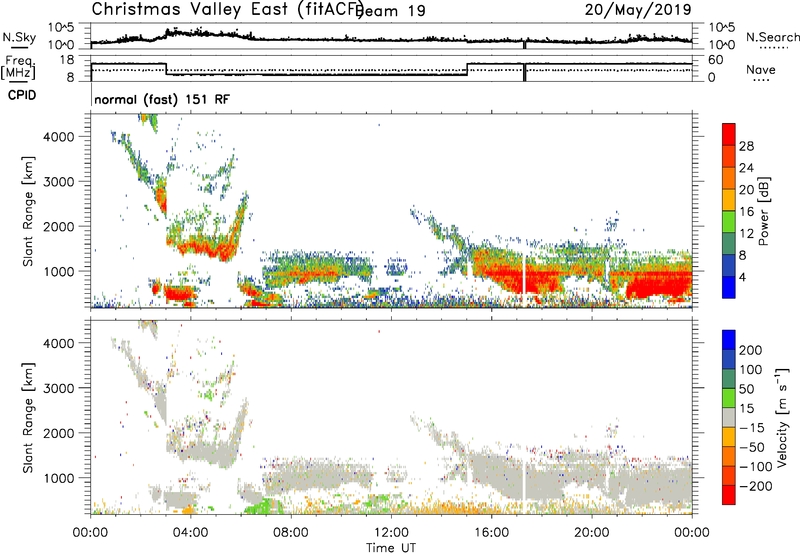Click the '16' tick on the Power scale
The image size is (800, 554).
pos(746,211)
